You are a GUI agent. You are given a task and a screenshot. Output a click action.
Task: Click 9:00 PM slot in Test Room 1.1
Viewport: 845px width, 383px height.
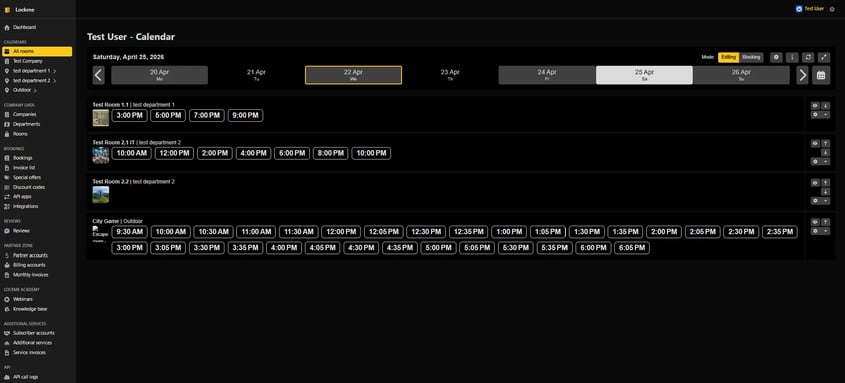pyautogui.click(x=245, y=115)
